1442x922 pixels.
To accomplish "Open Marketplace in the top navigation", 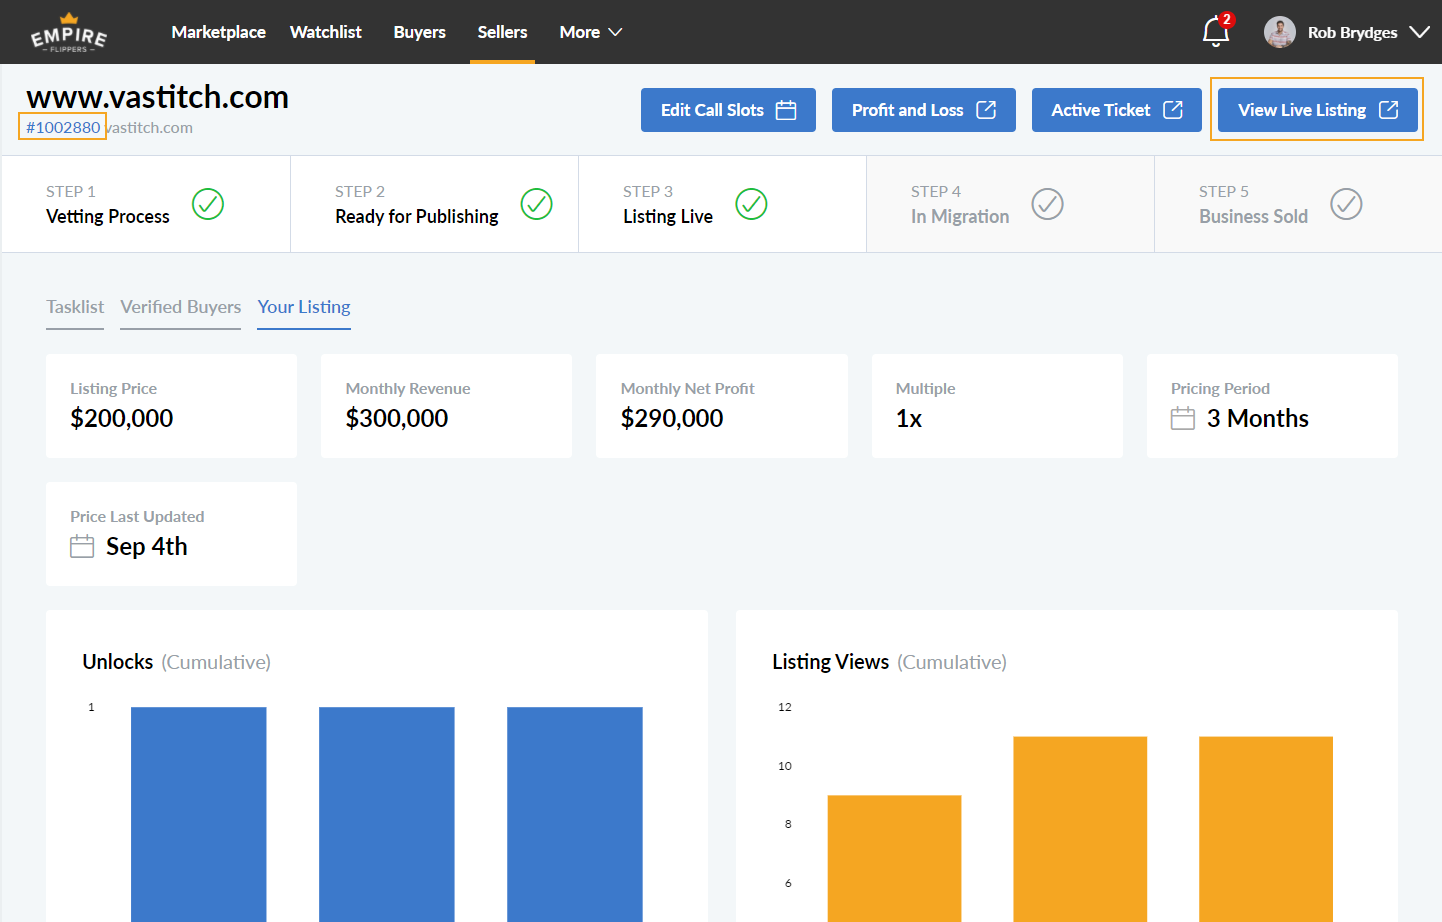I will click(218, 32).
